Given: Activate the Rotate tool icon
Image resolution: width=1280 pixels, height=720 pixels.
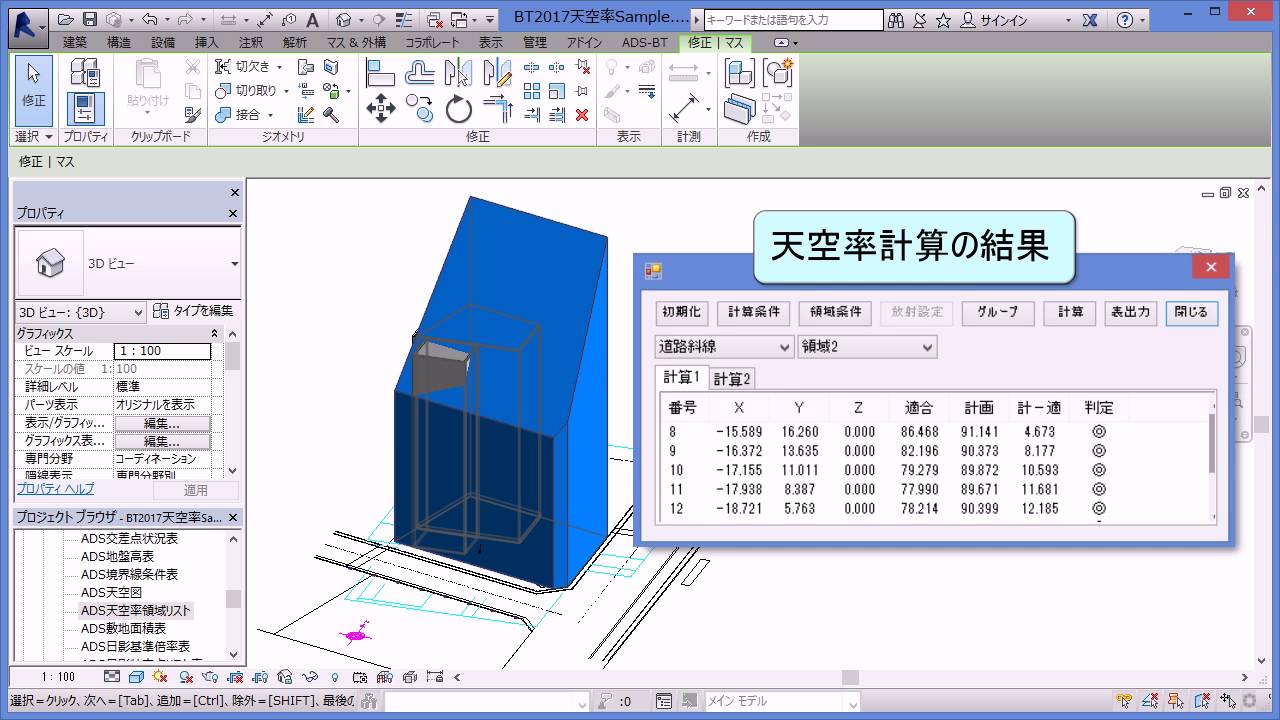Looking at the screenshot, I should tap(458, 109).
